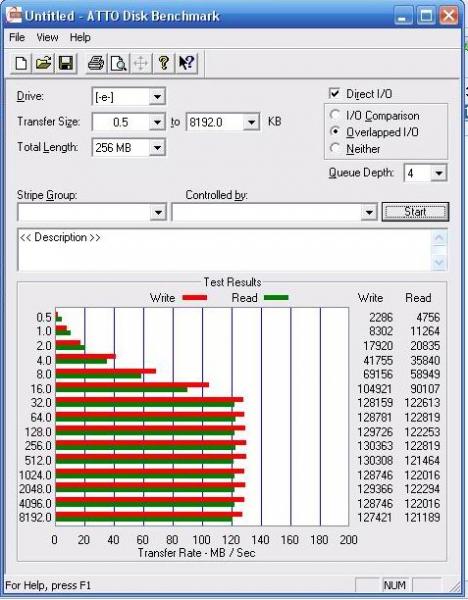Select the Overlapped I/O radio button
The height and width of the screenshot is (600, 468).
(335, 132)
